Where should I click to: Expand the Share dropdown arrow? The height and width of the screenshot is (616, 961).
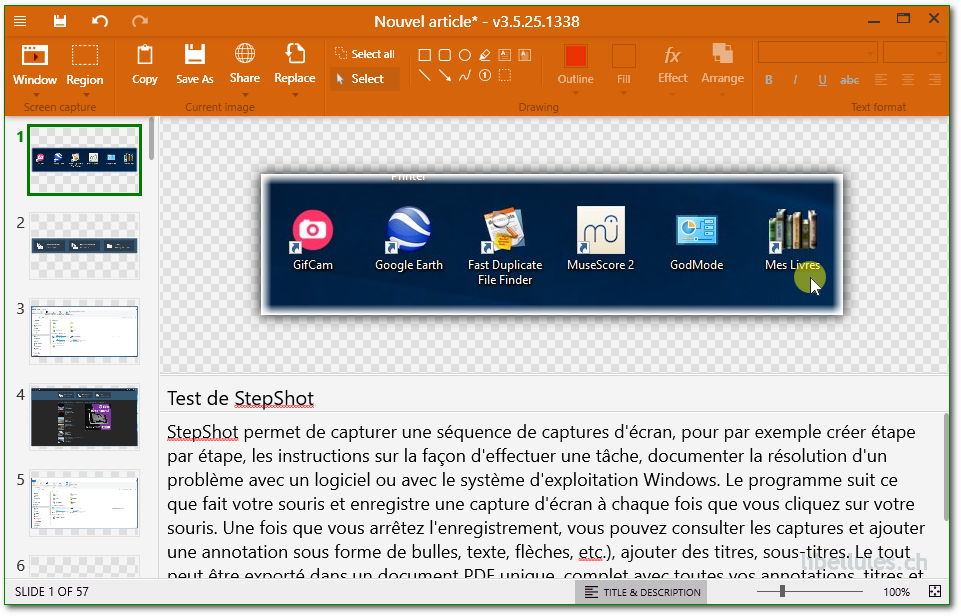coord(245,94)
